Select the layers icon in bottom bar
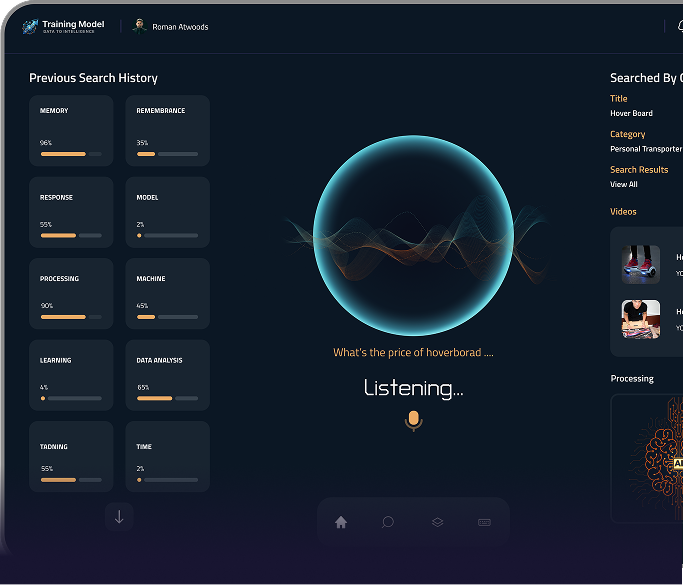Image resolution: width=683 pixels, height=585 pixels. [437, 522]
